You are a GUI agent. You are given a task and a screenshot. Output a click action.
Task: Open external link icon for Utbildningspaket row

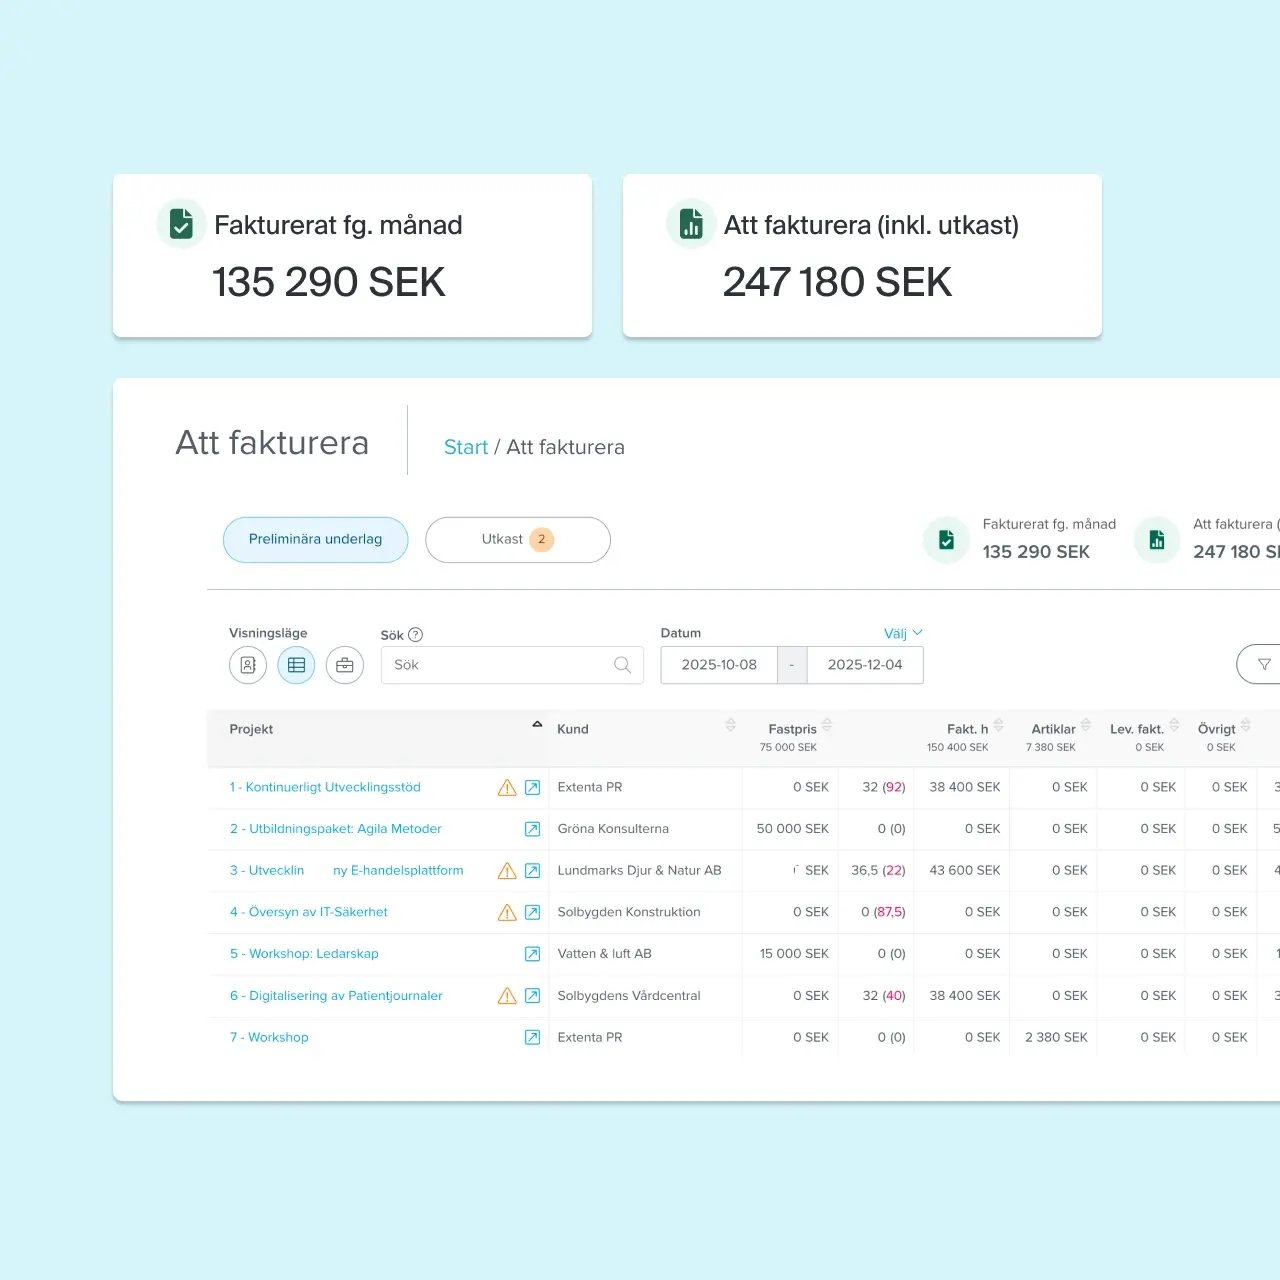coord(533,829)
